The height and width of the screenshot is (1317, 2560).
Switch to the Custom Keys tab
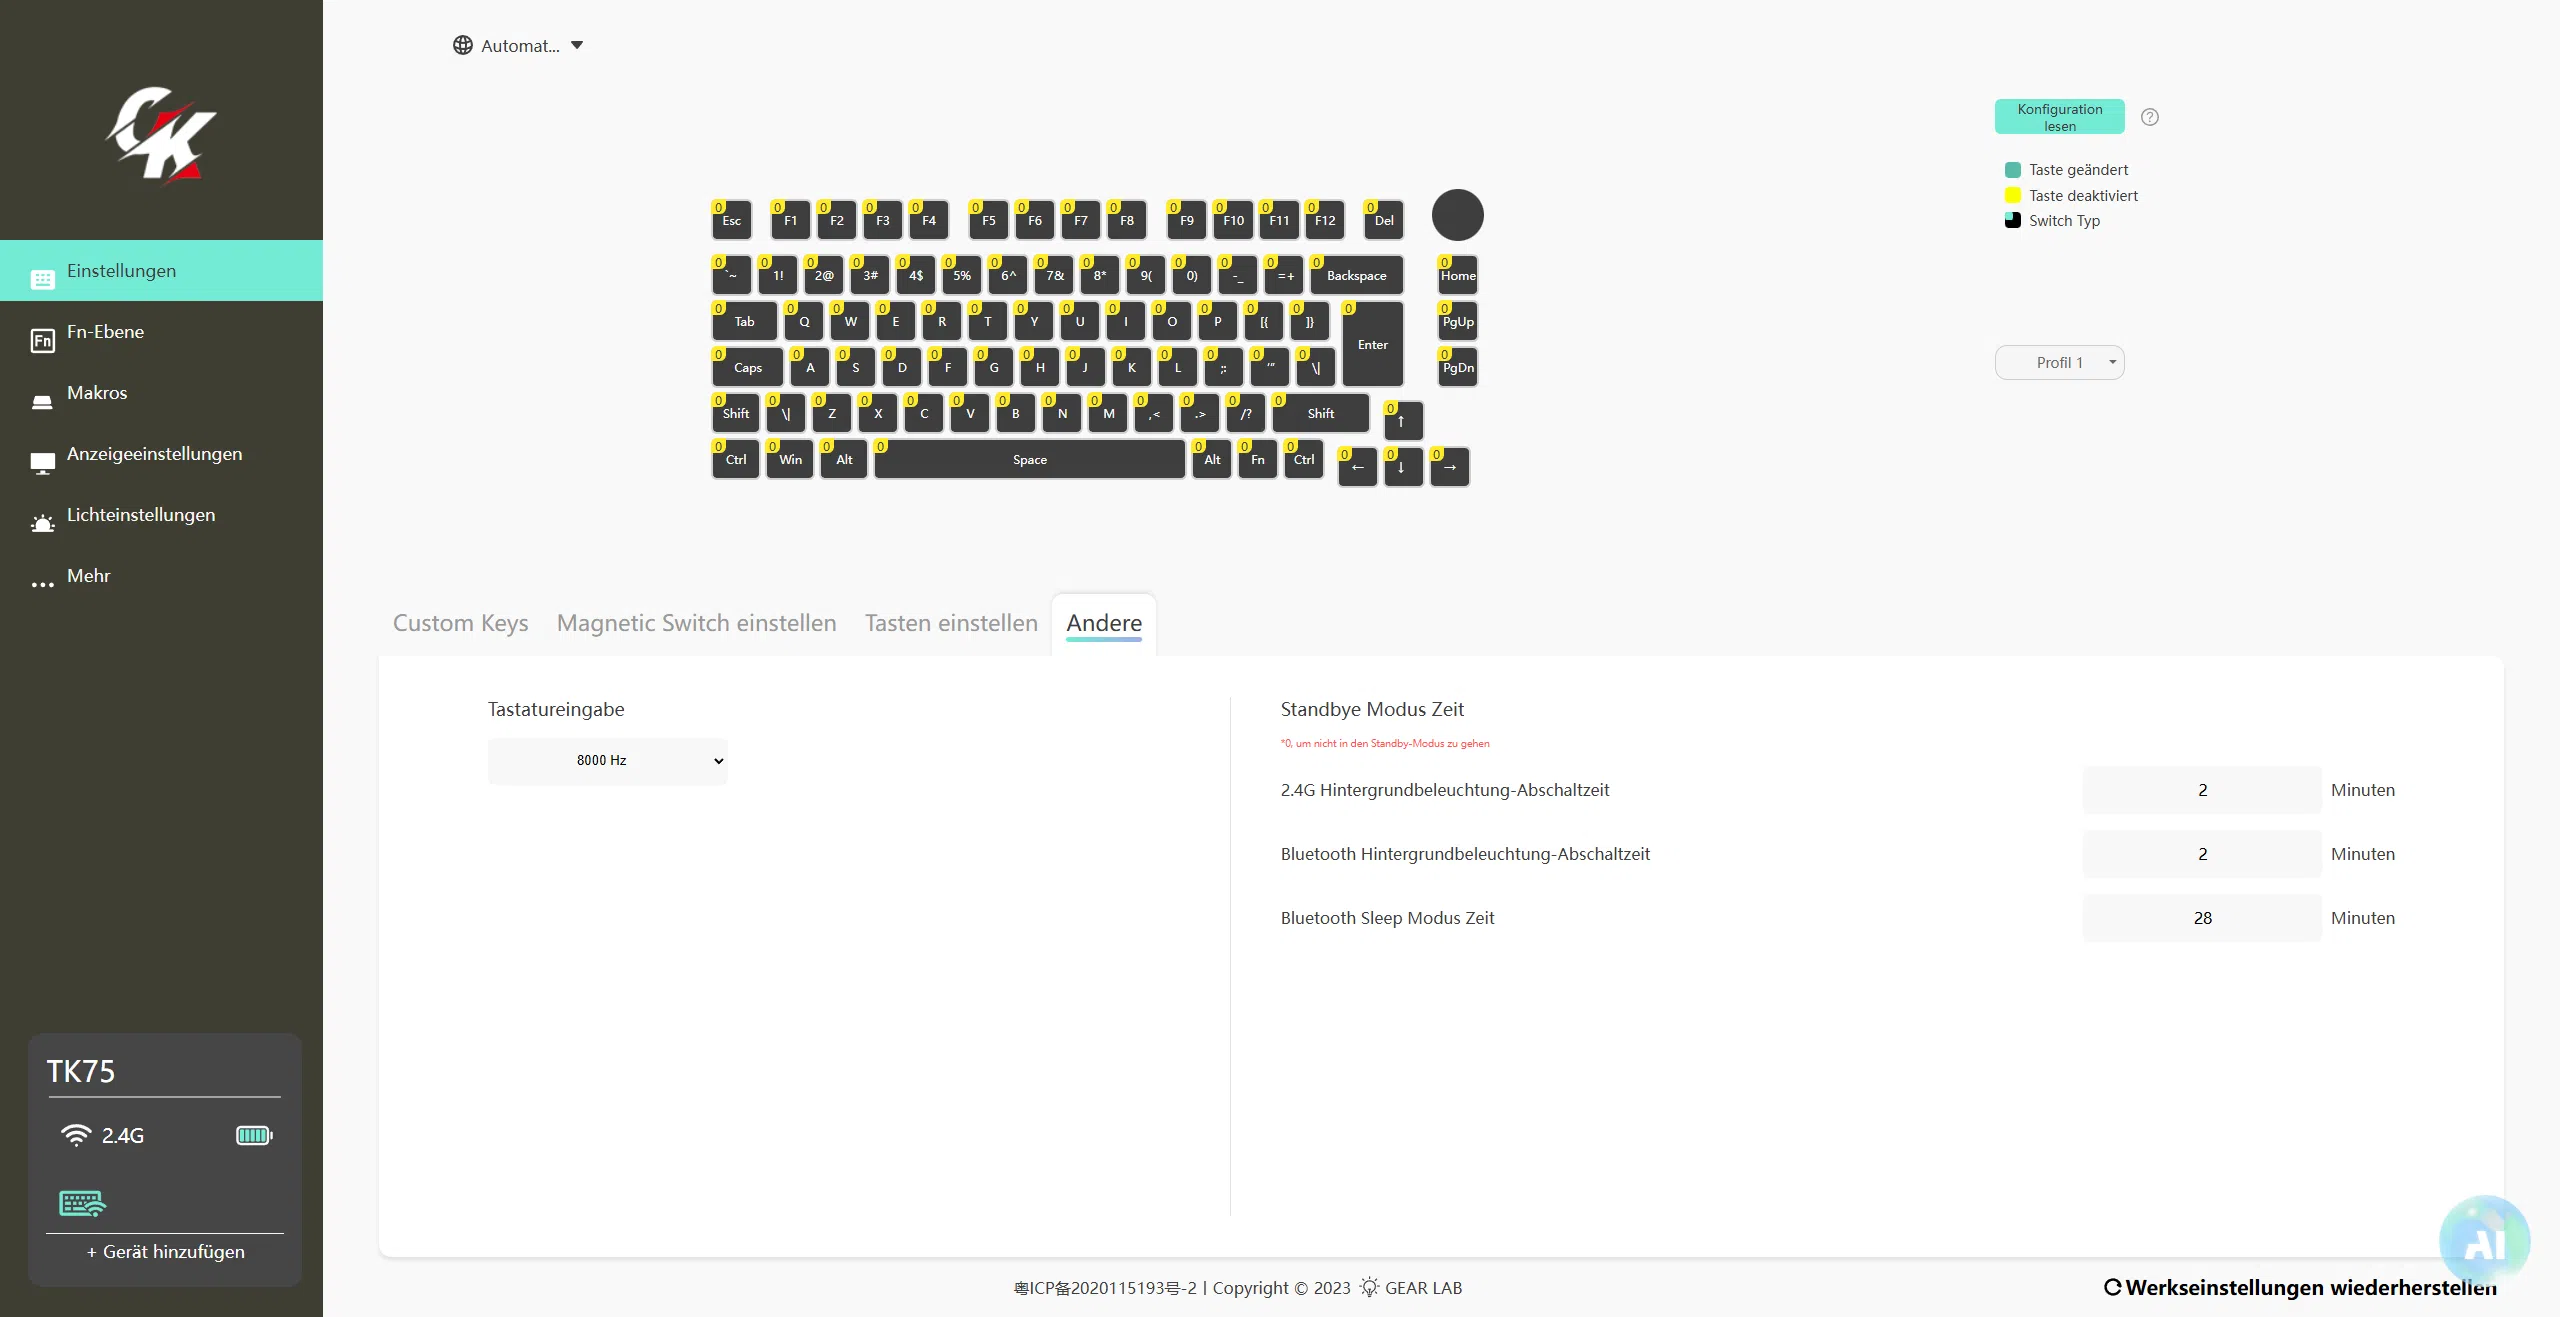point(460,623)
